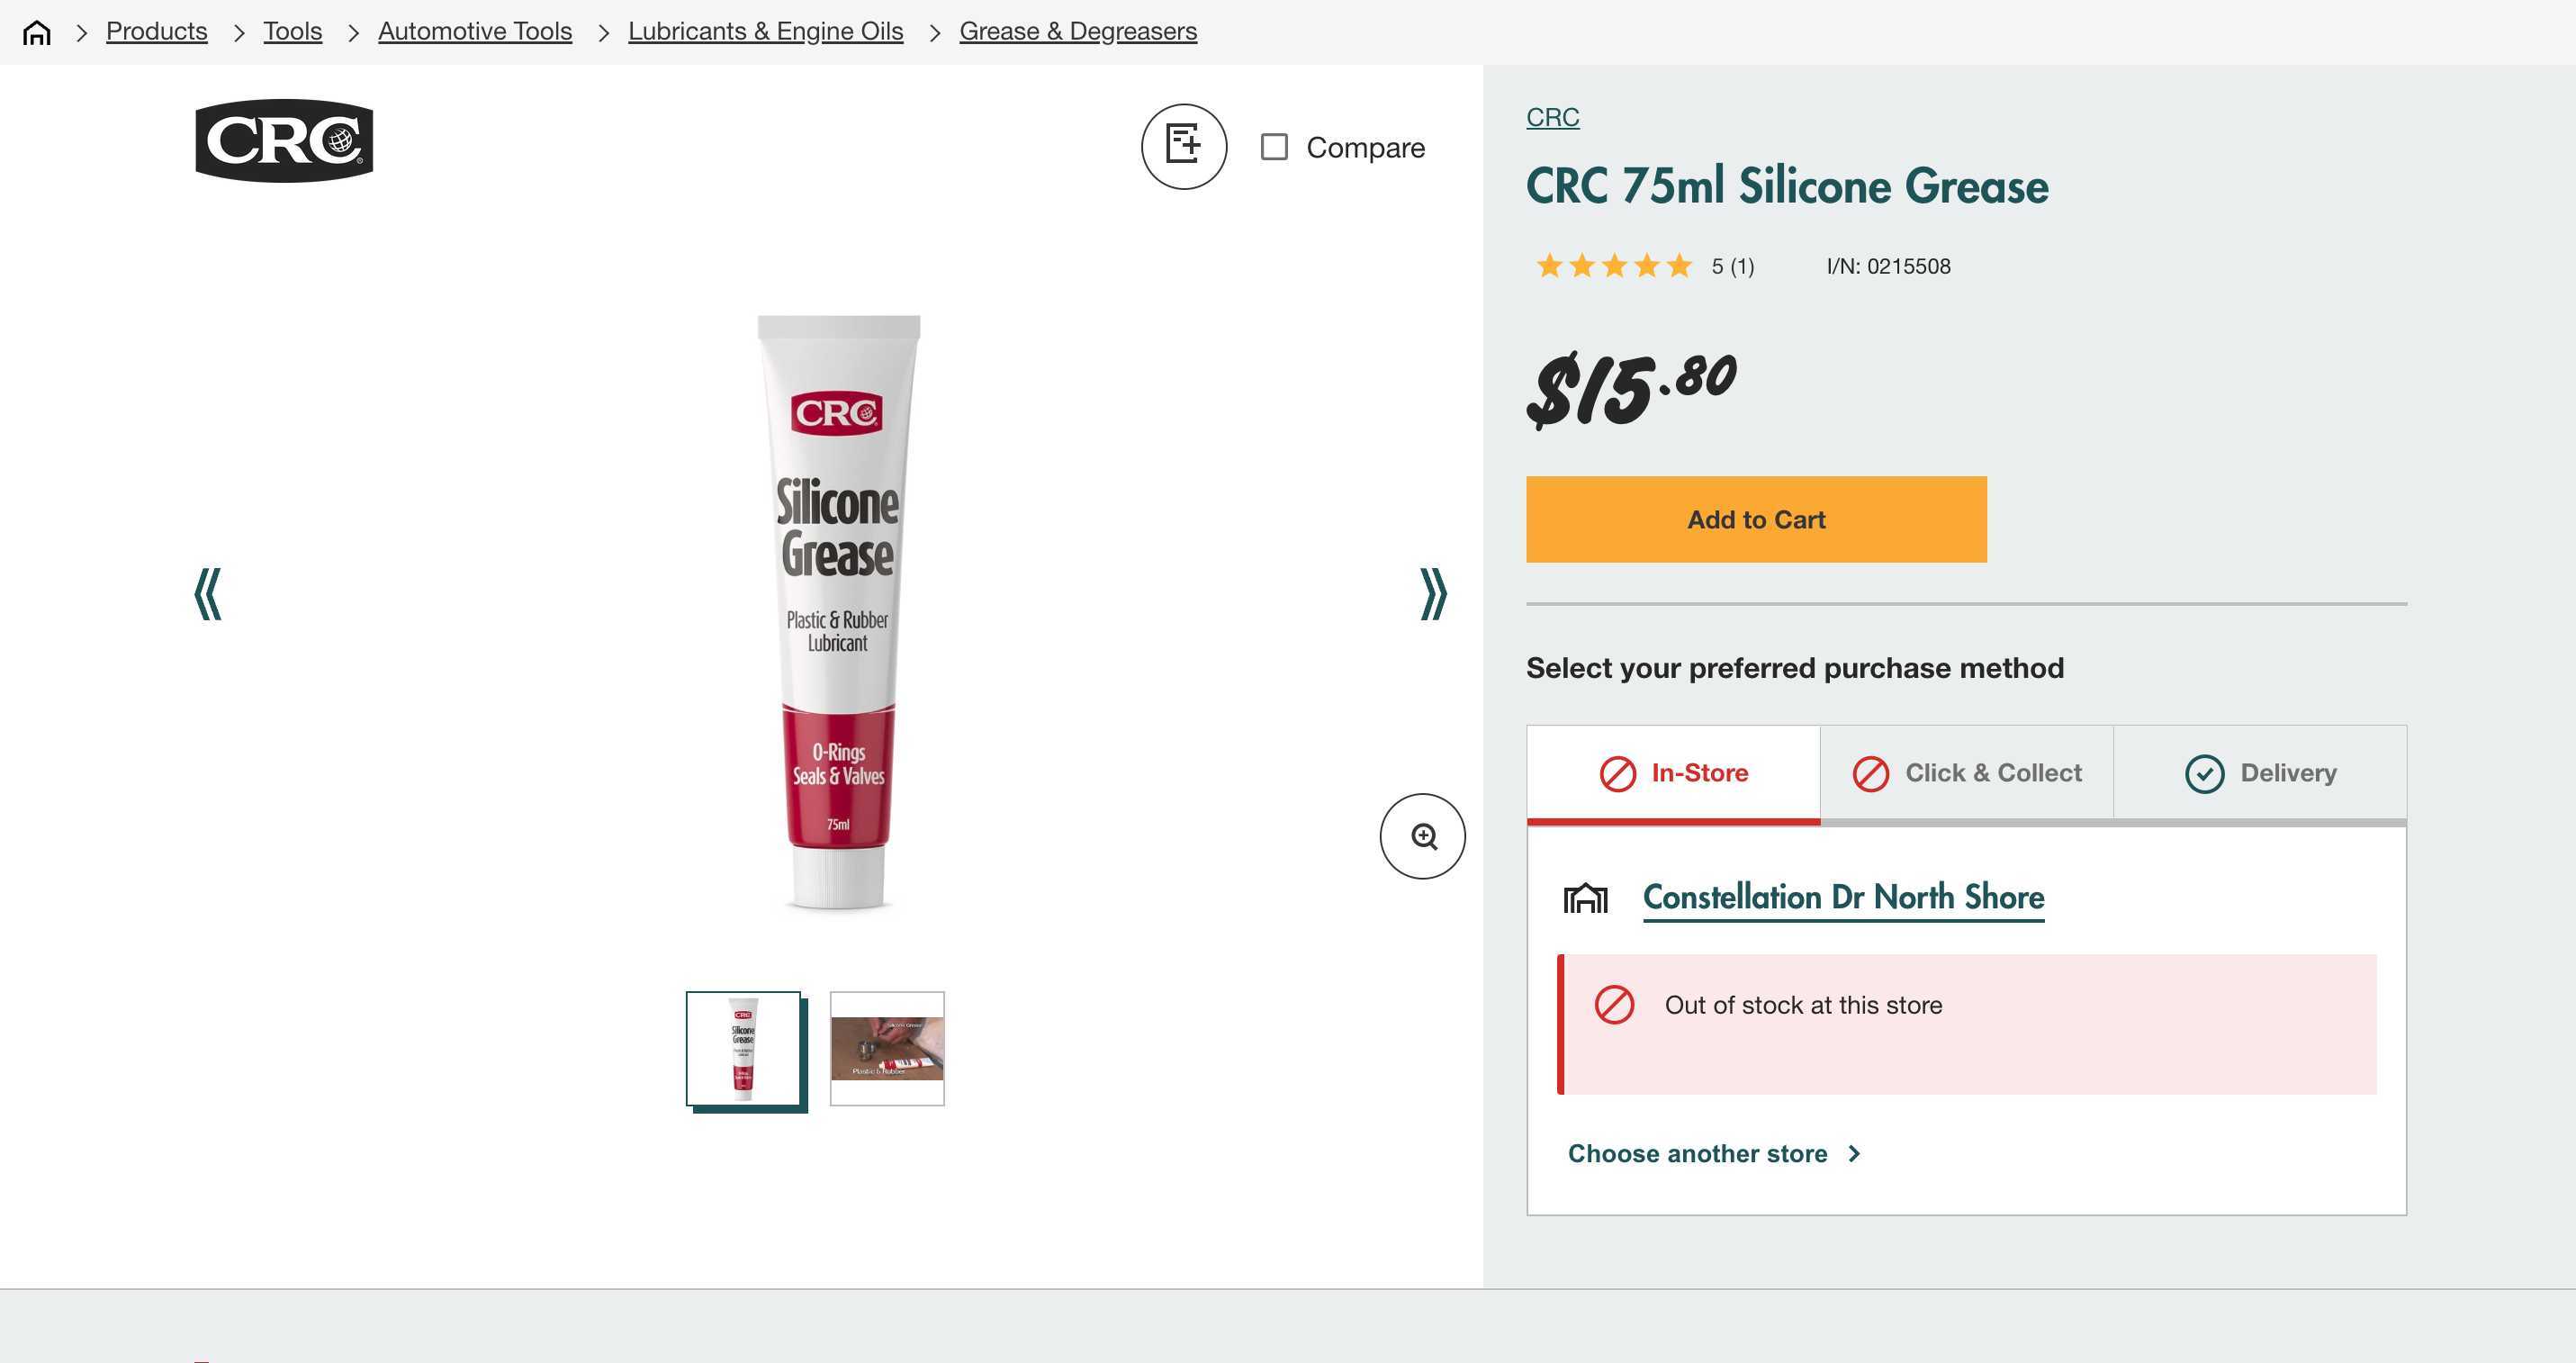This screenshot has height=1363, width=2576.
Task: Select the In-Store purchase tab
Action: pyautogui.click(x=1674, y=773)
